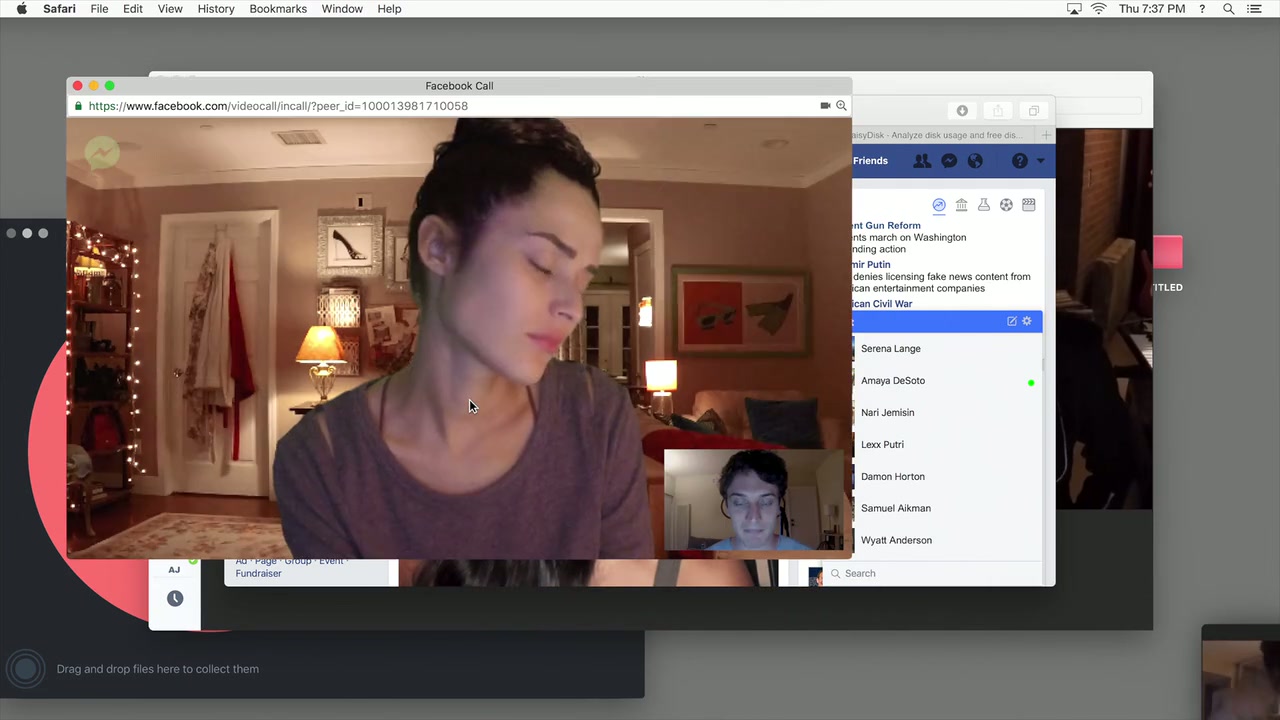Click the Fundraiser link
Screen dimensions: 1280x720
258,574
